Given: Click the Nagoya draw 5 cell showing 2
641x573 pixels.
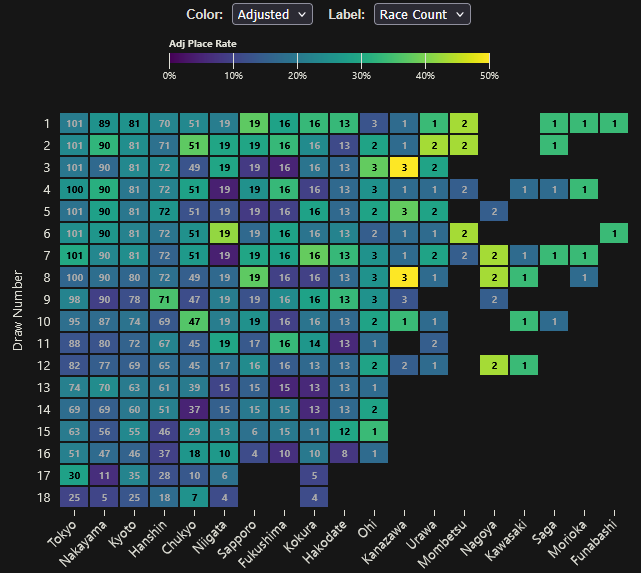Looking at the screenshot, I should pyautogui.click(x=494, y=211).
